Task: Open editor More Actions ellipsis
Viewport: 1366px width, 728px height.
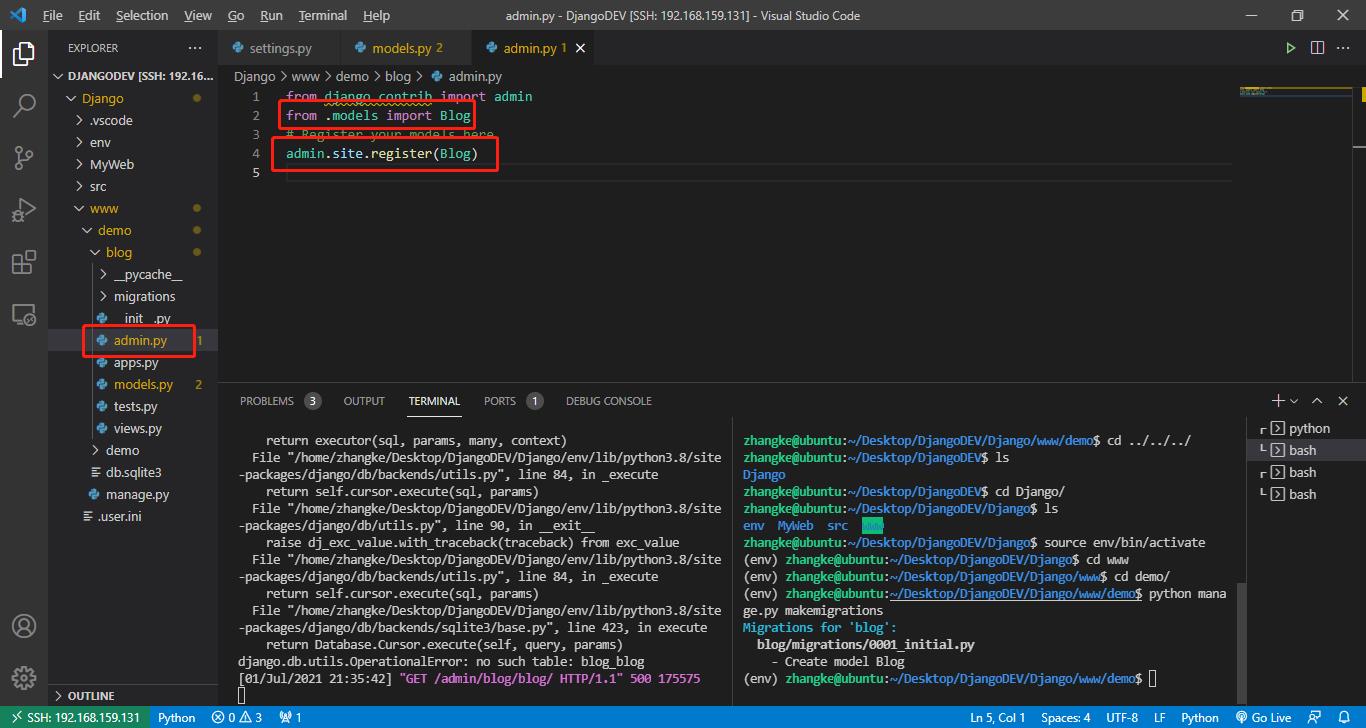Action: click(1345, 48)
